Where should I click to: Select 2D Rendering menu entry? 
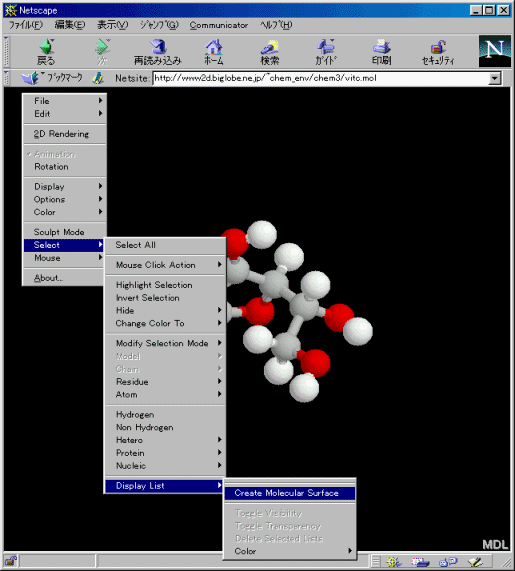click(x=64, y=134)
